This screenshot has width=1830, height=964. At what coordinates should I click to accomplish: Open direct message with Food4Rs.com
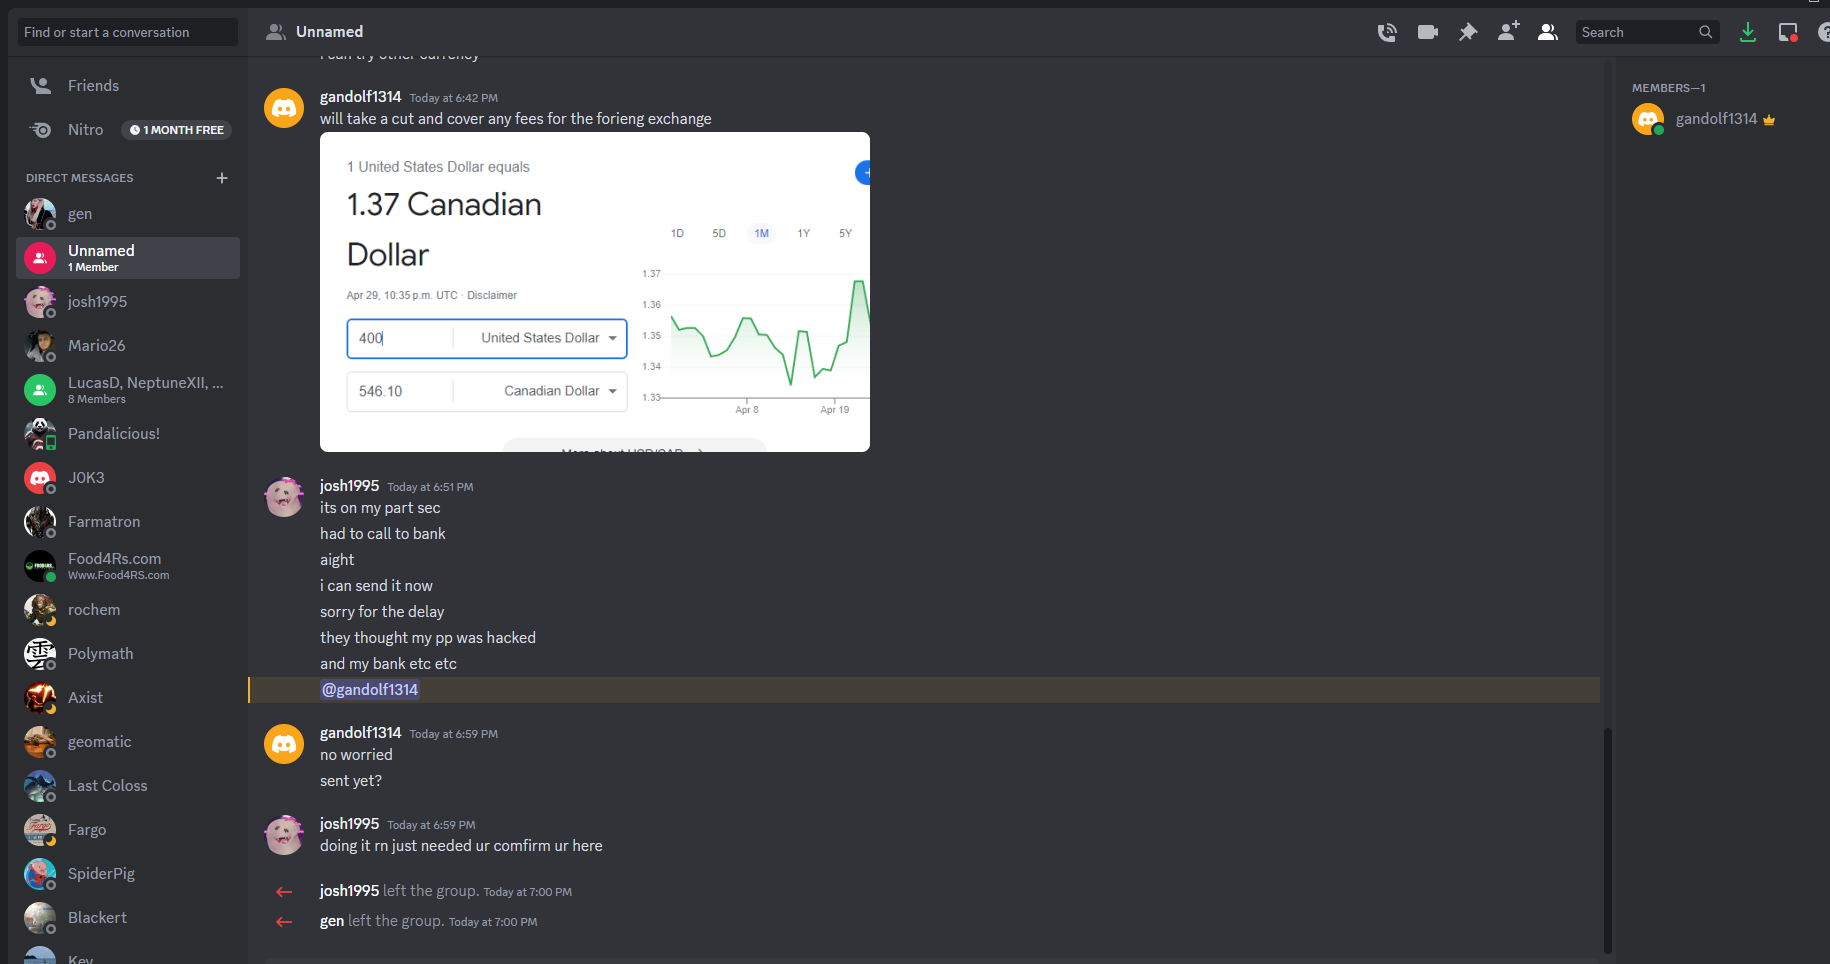click(x=128, y=566)
